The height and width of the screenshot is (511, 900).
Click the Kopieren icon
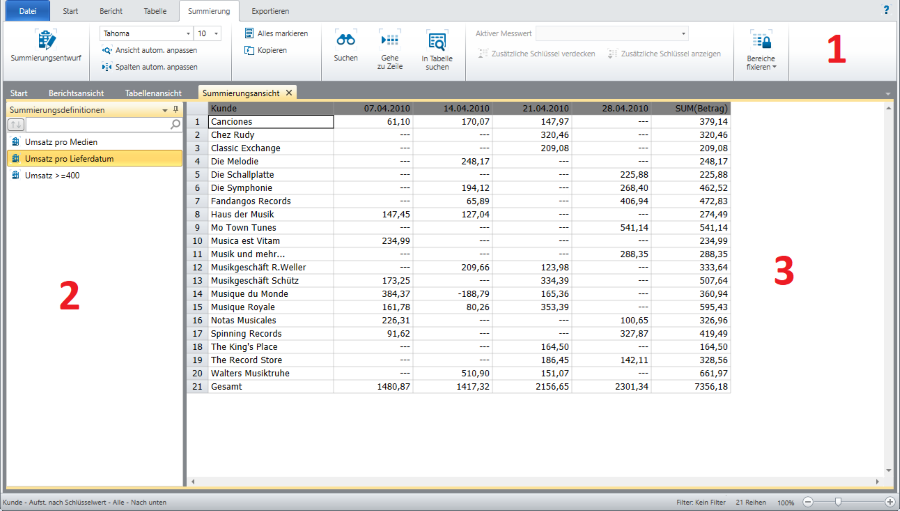[x=249, y=50]
